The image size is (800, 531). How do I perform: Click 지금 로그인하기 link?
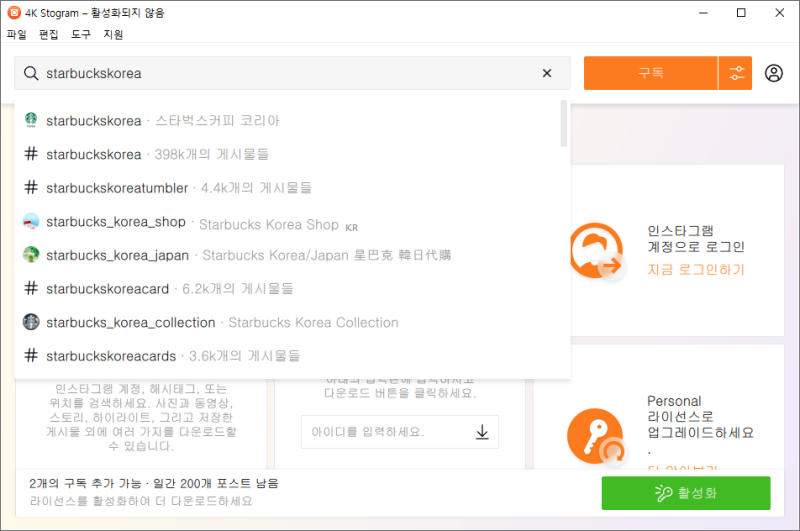click(x=696, y=269)
